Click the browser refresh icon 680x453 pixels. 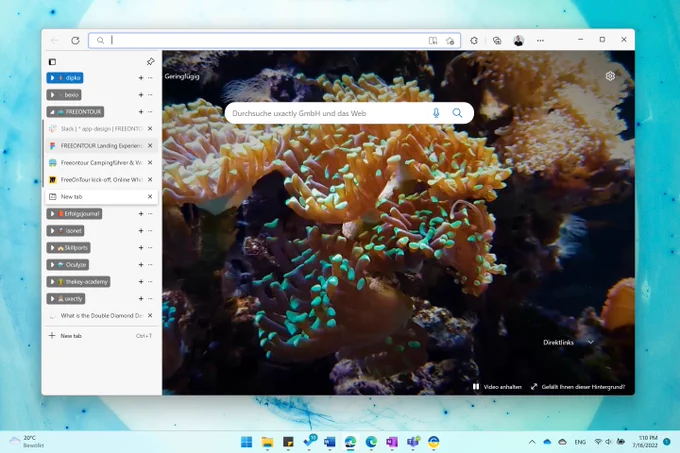[x=75, y=40]
